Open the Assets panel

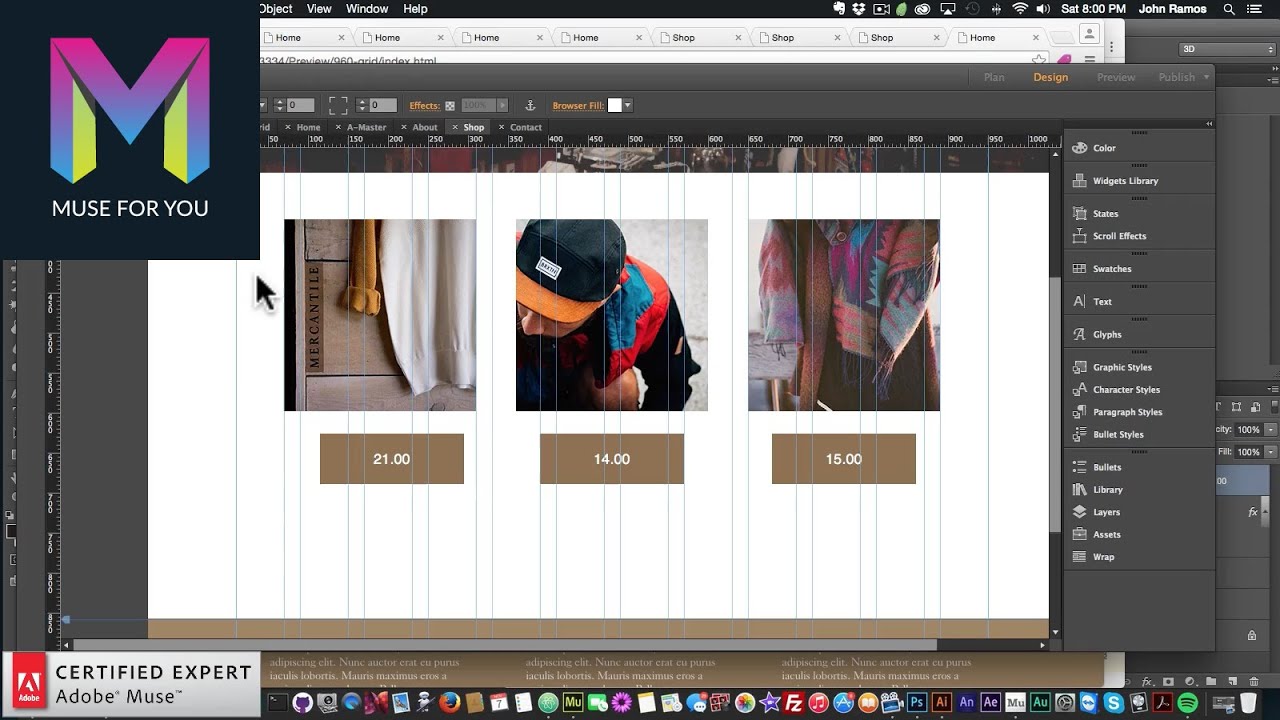1105,534
